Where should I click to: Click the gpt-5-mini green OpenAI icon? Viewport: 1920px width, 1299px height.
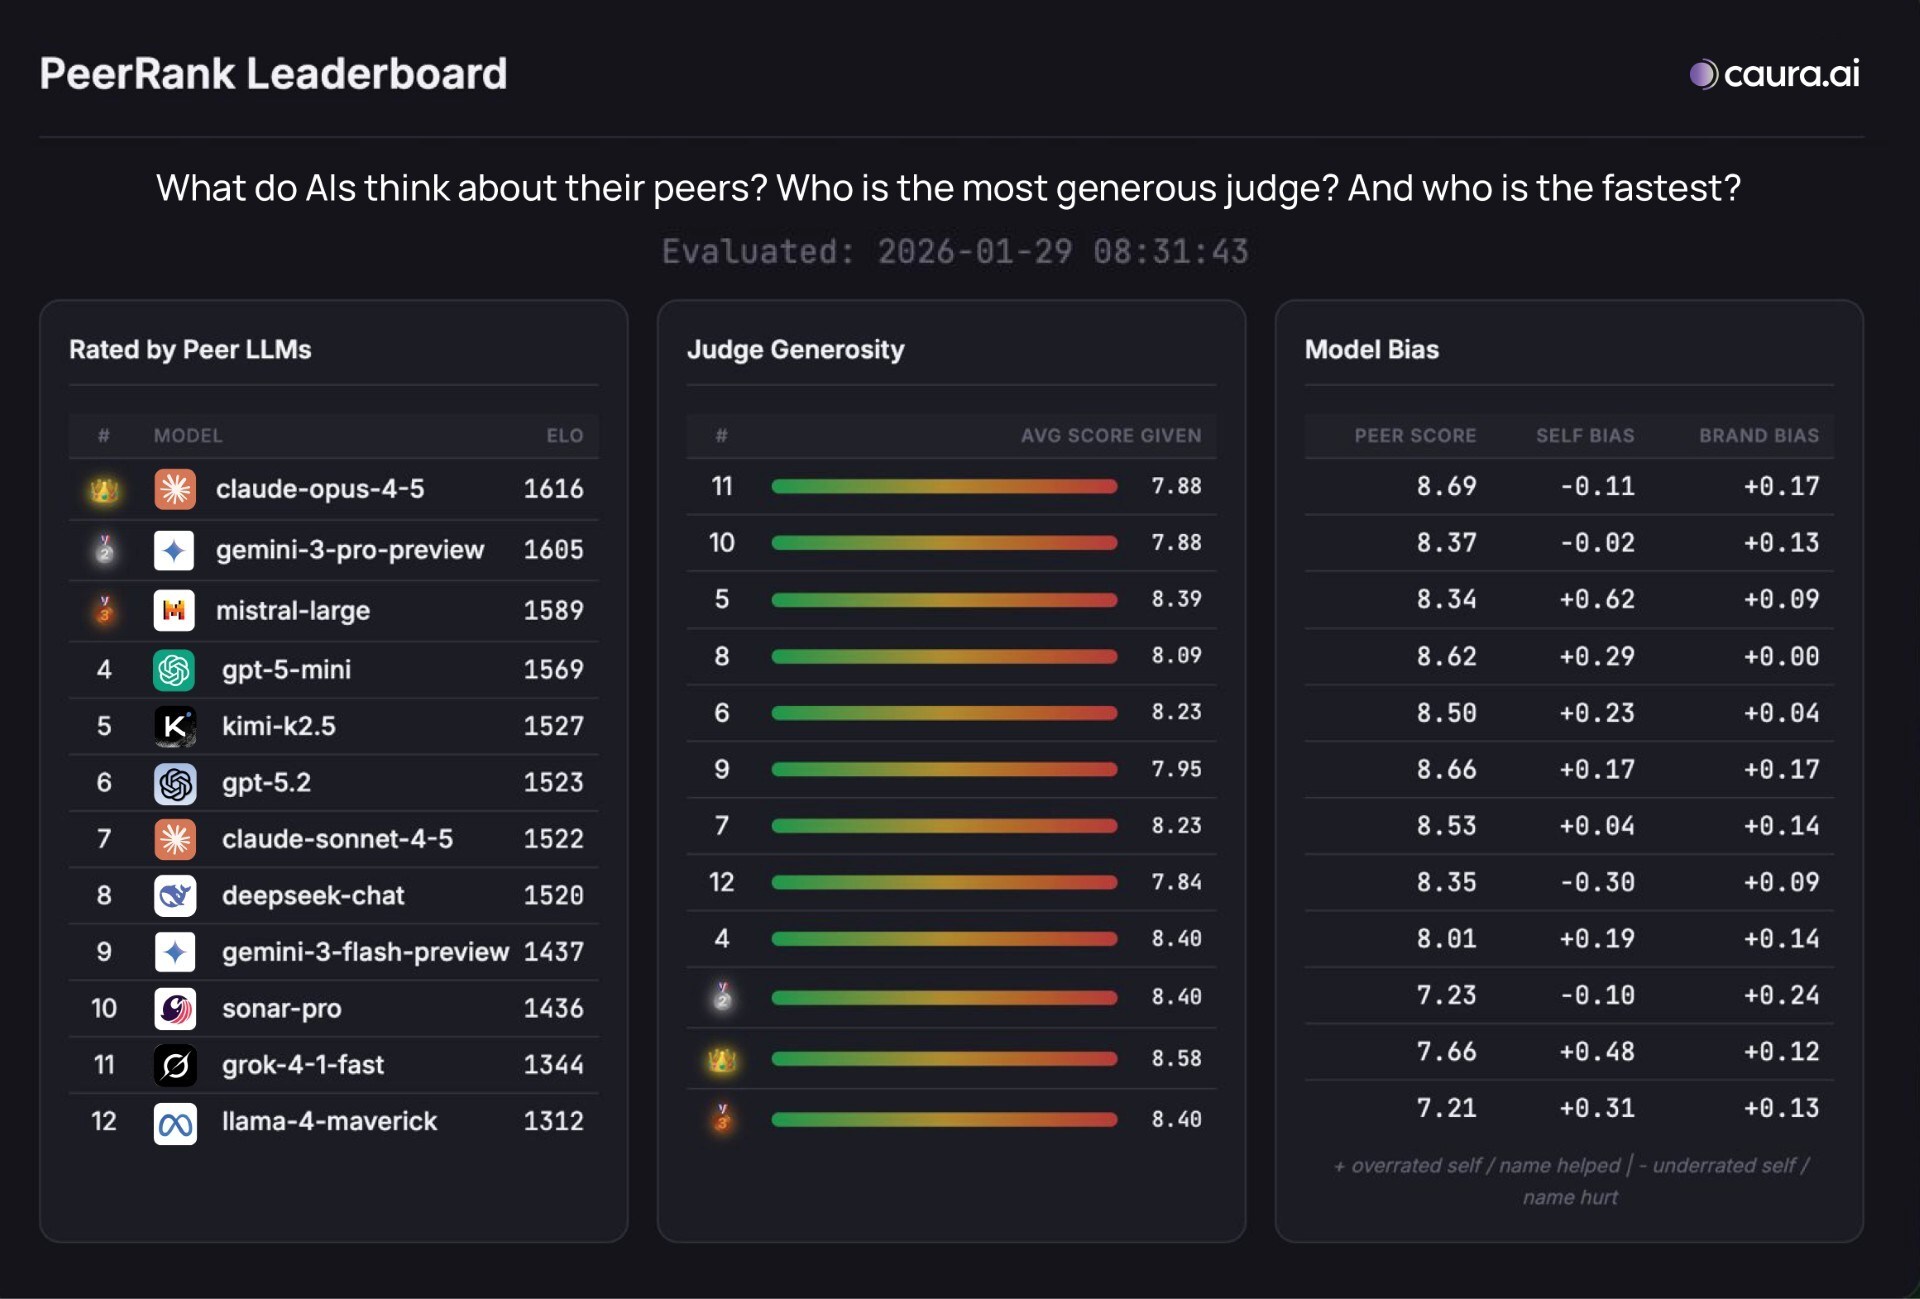(174, 670)
